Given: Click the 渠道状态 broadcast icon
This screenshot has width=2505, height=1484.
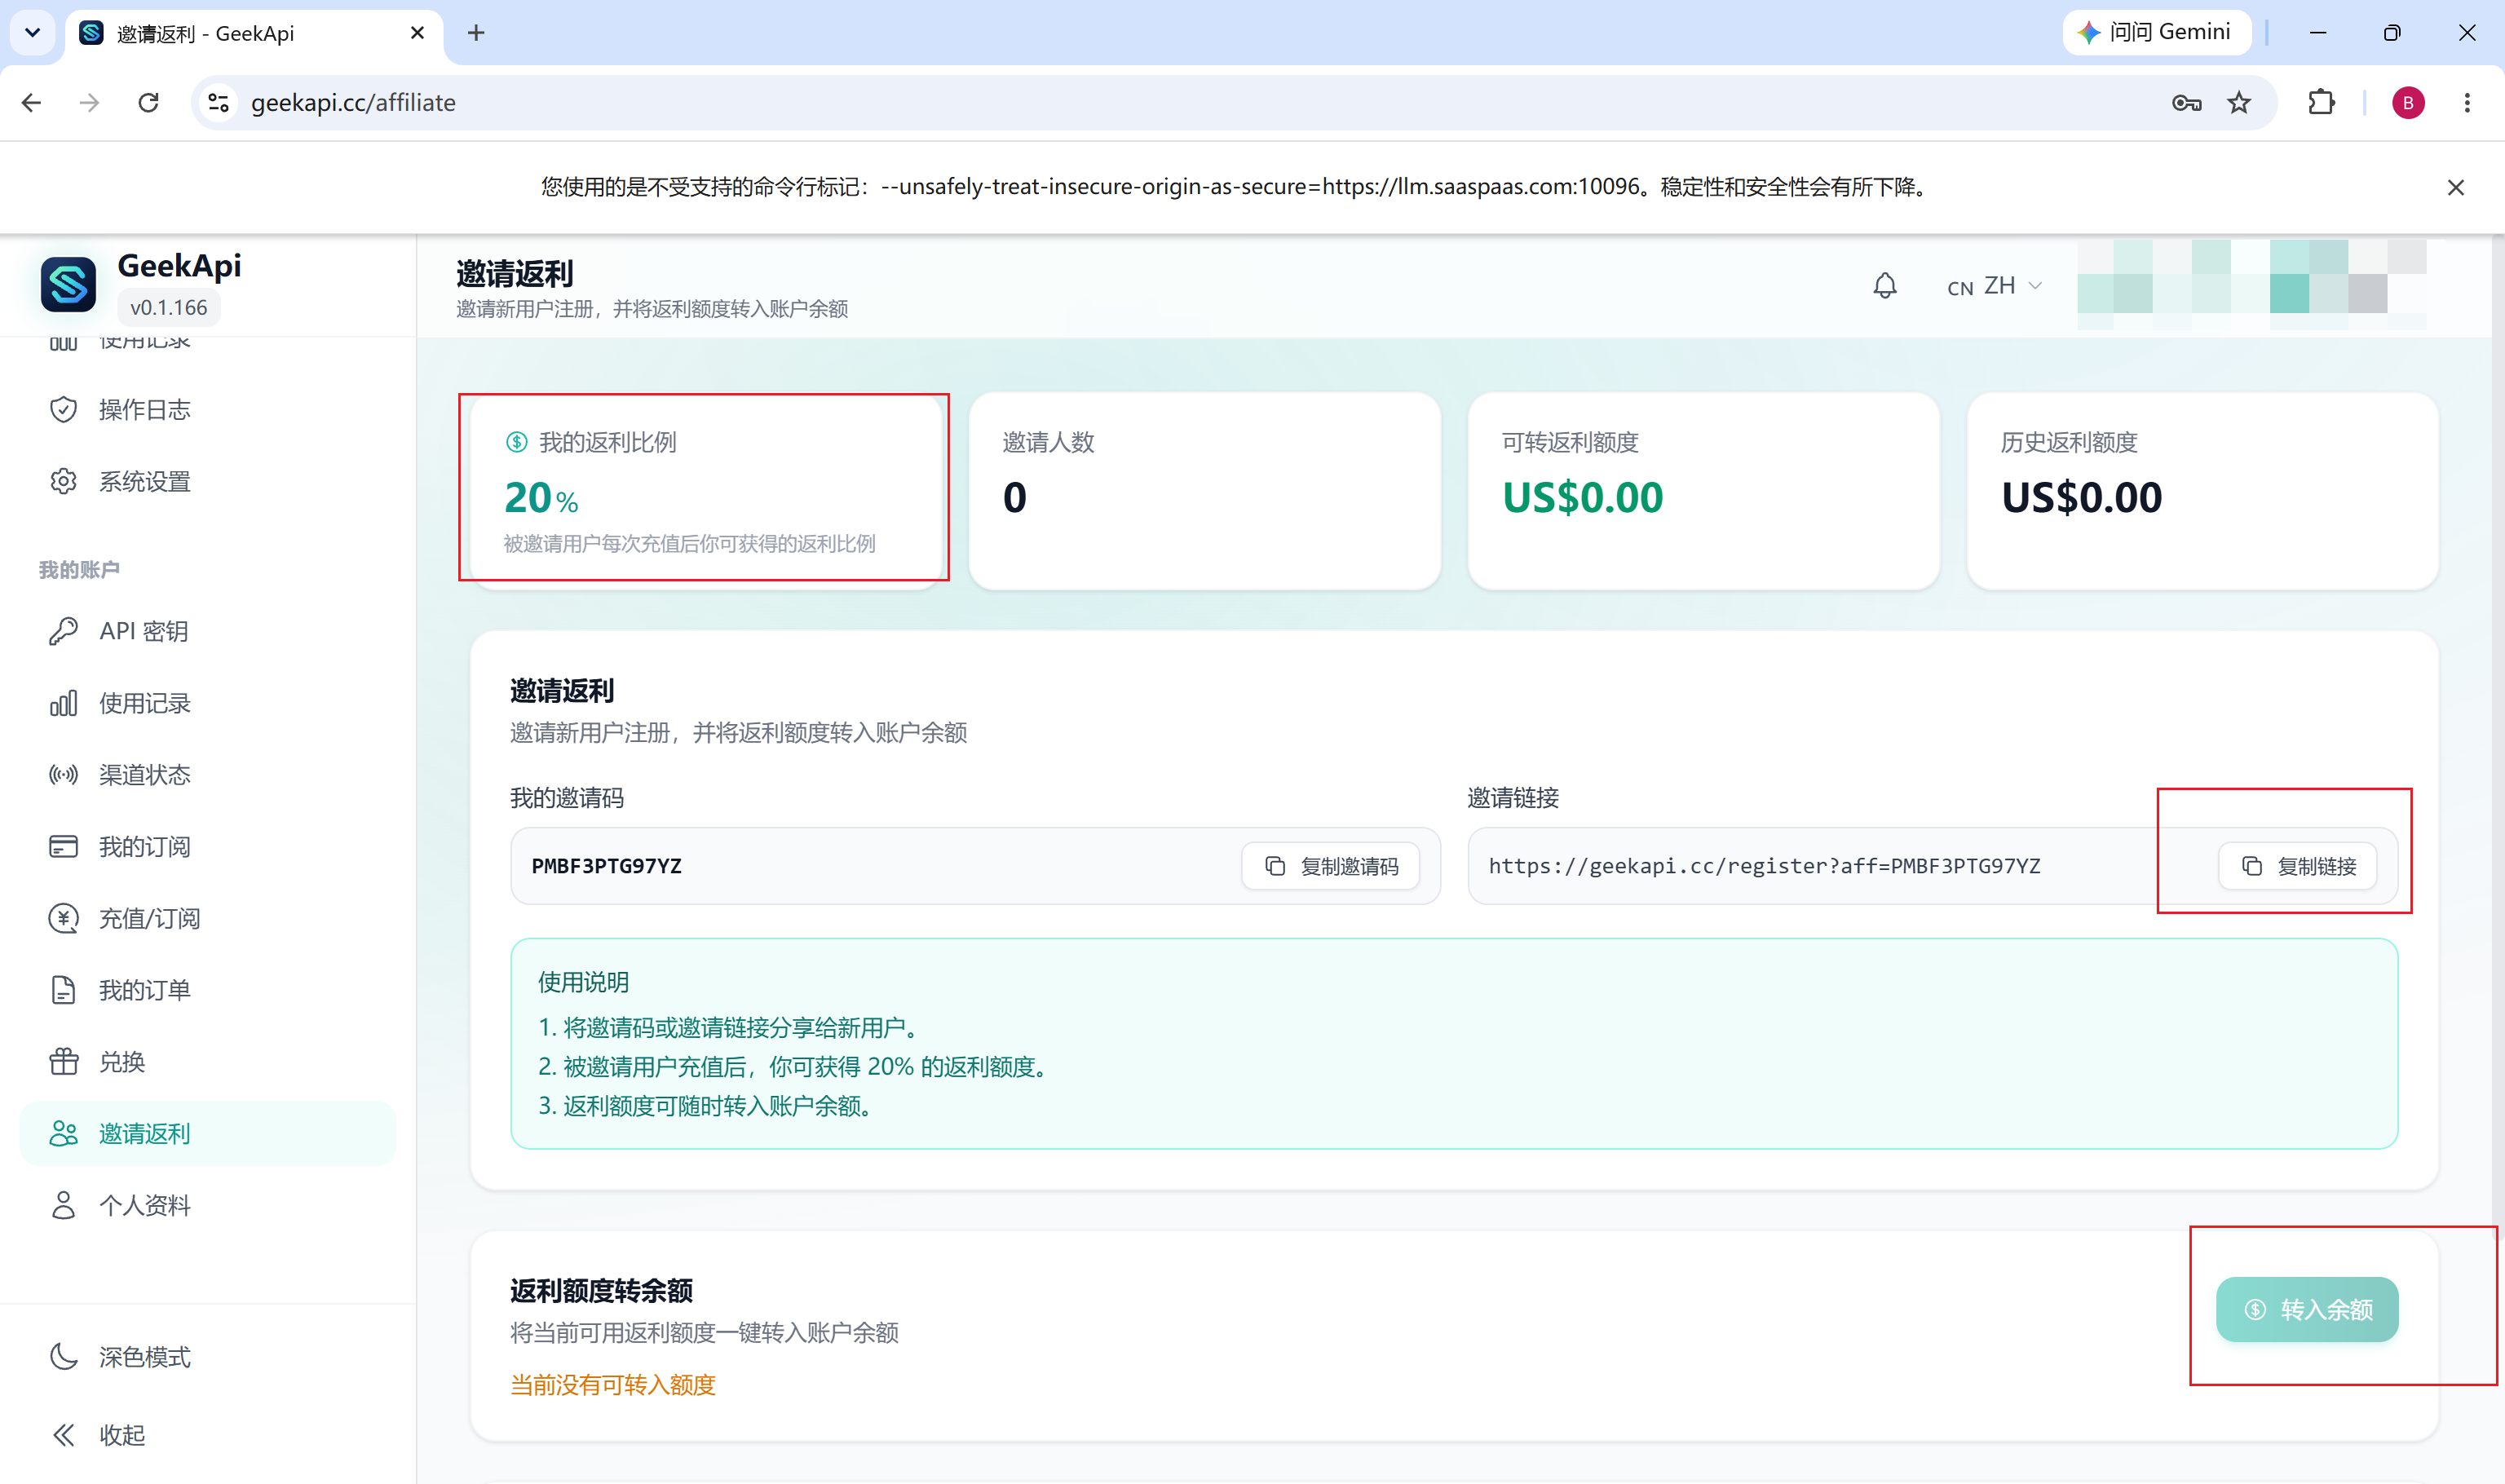Looking at the screenshot, I should (x=64, y=775).
